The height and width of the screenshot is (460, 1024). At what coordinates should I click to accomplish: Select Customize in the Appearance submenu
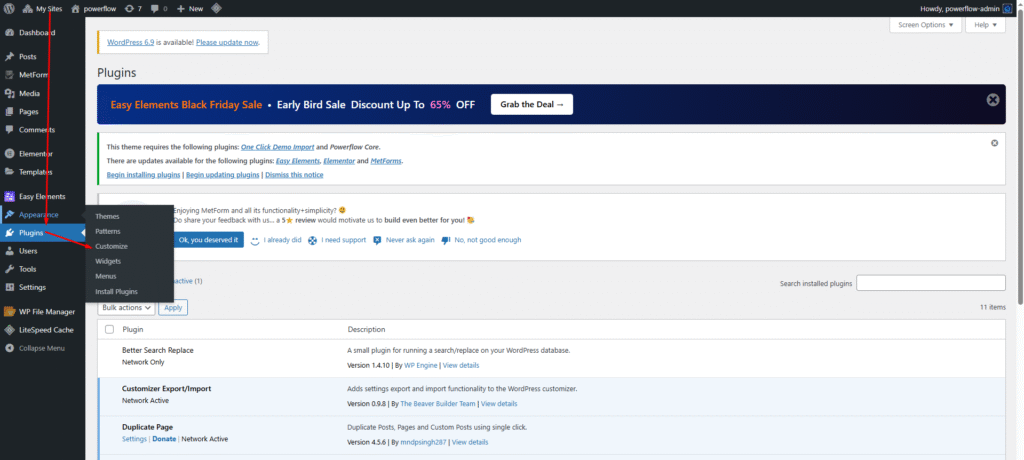[x=111, y=246]
